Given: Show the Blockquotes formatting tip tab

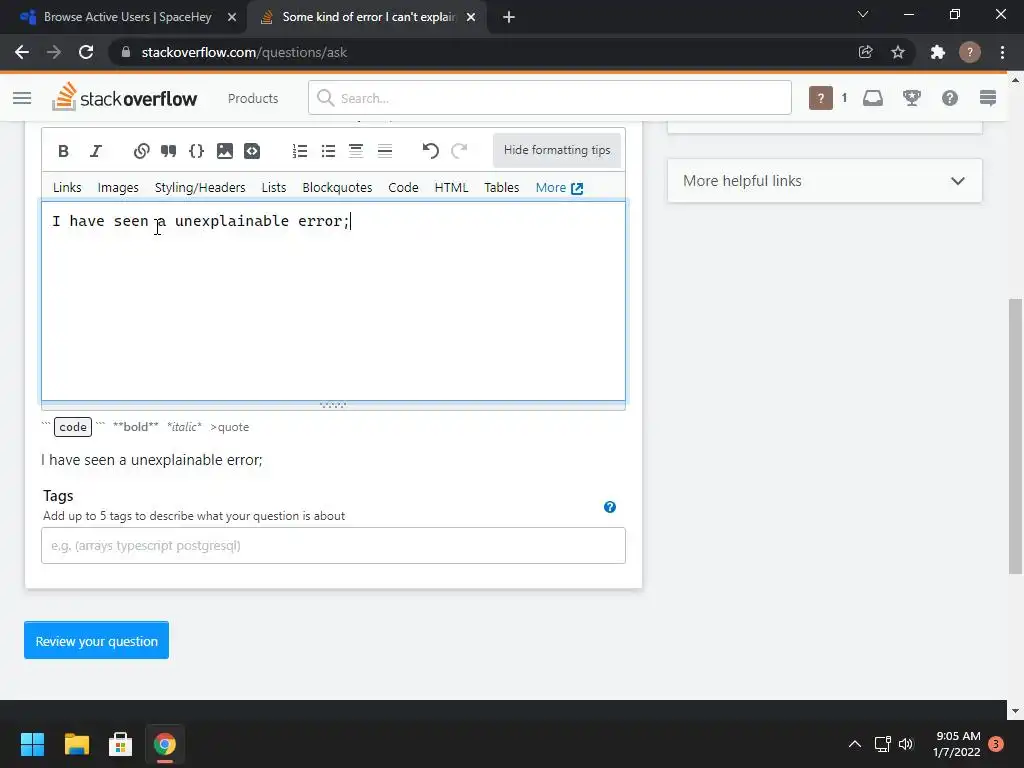Looking at the screenshot, I should coord(337,187).
